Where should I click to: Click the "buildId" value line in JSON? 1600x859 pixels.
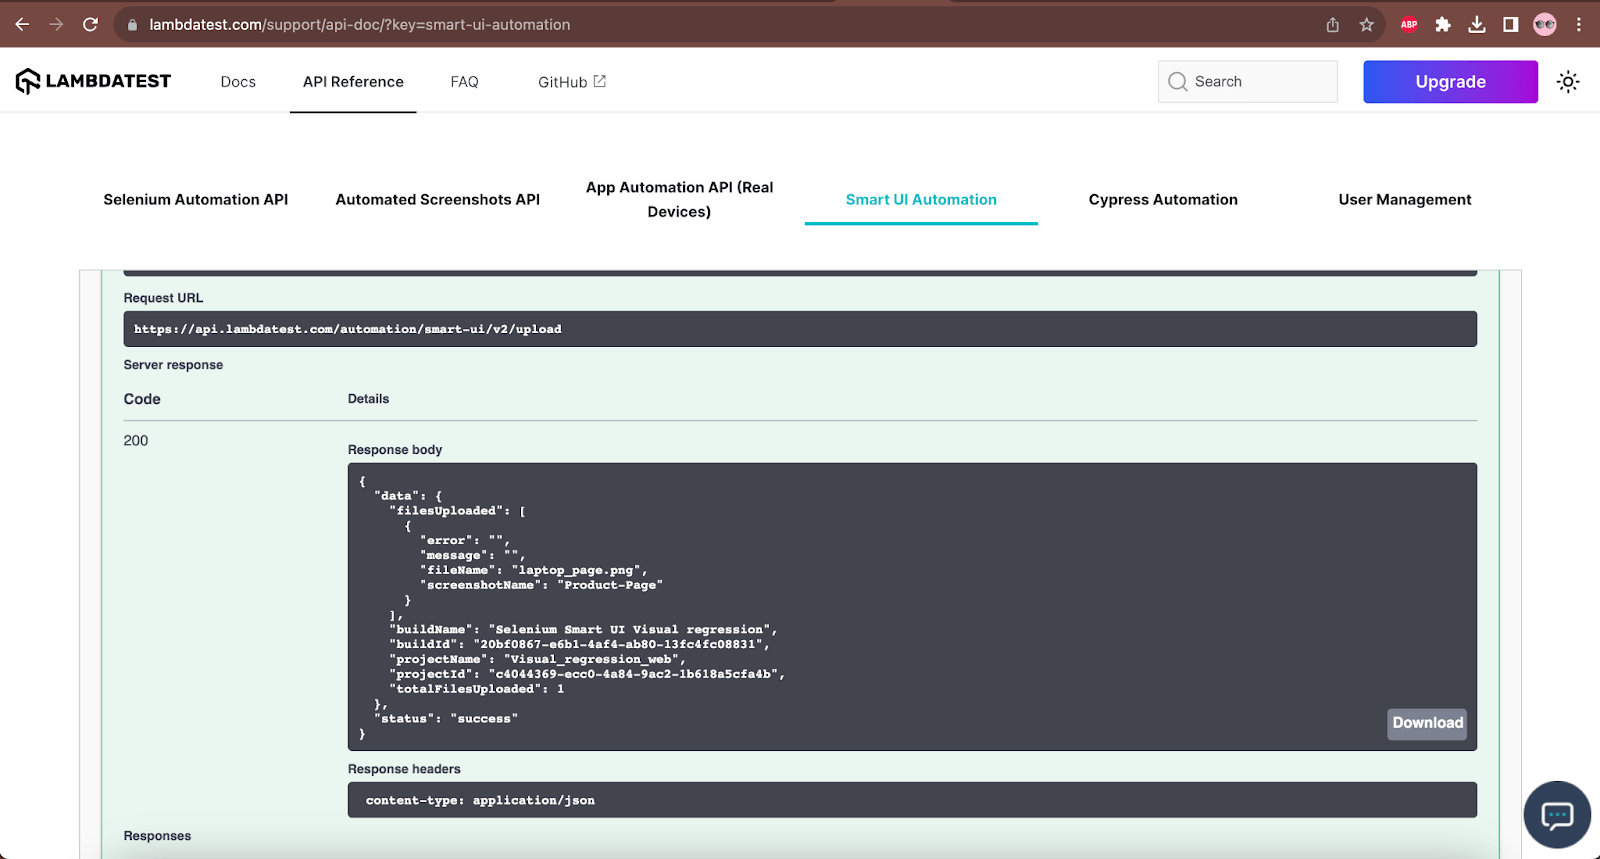click(579, 645)
